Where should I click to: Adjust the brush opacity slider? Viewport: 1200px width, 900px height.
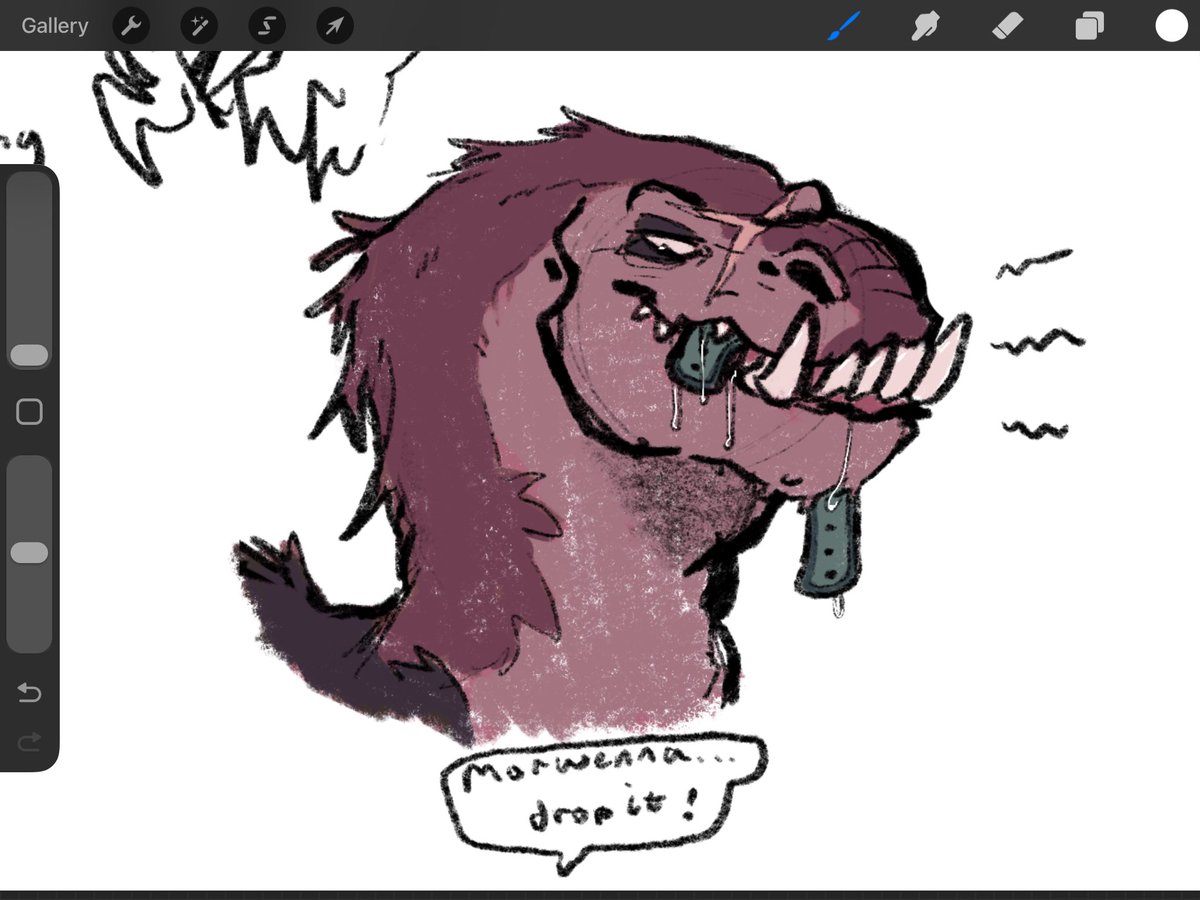[29, 554]
